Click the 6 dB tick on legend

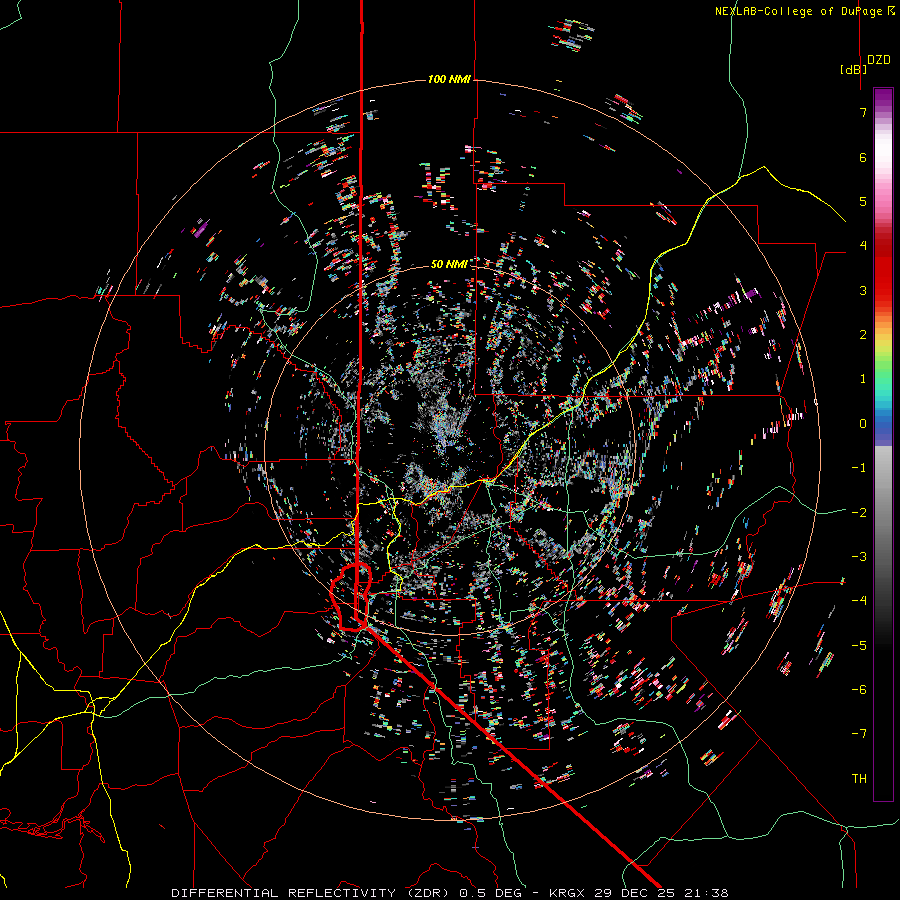(x=863, y=157)
